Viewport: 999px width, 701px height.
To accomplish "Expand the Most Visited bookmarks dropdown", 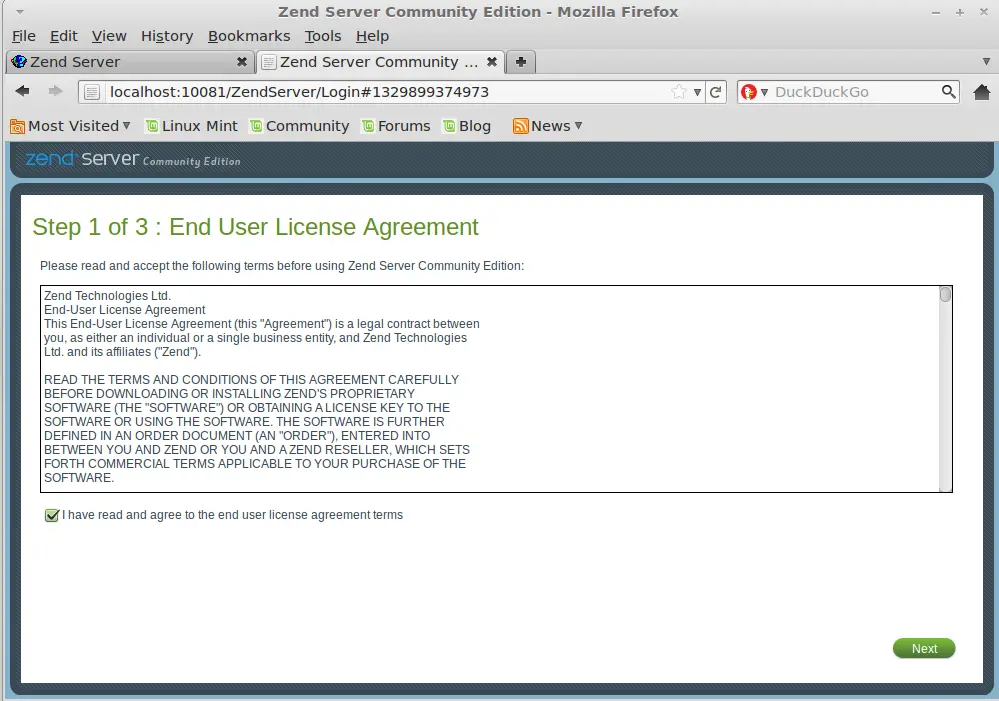I will [126, 126].
